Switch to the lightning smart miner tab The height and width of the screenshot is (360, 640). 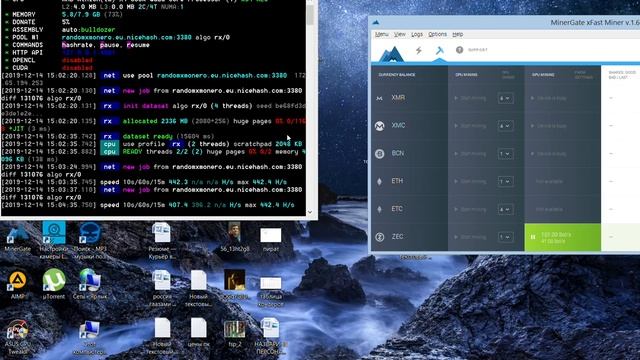click(x=418, y=50)
